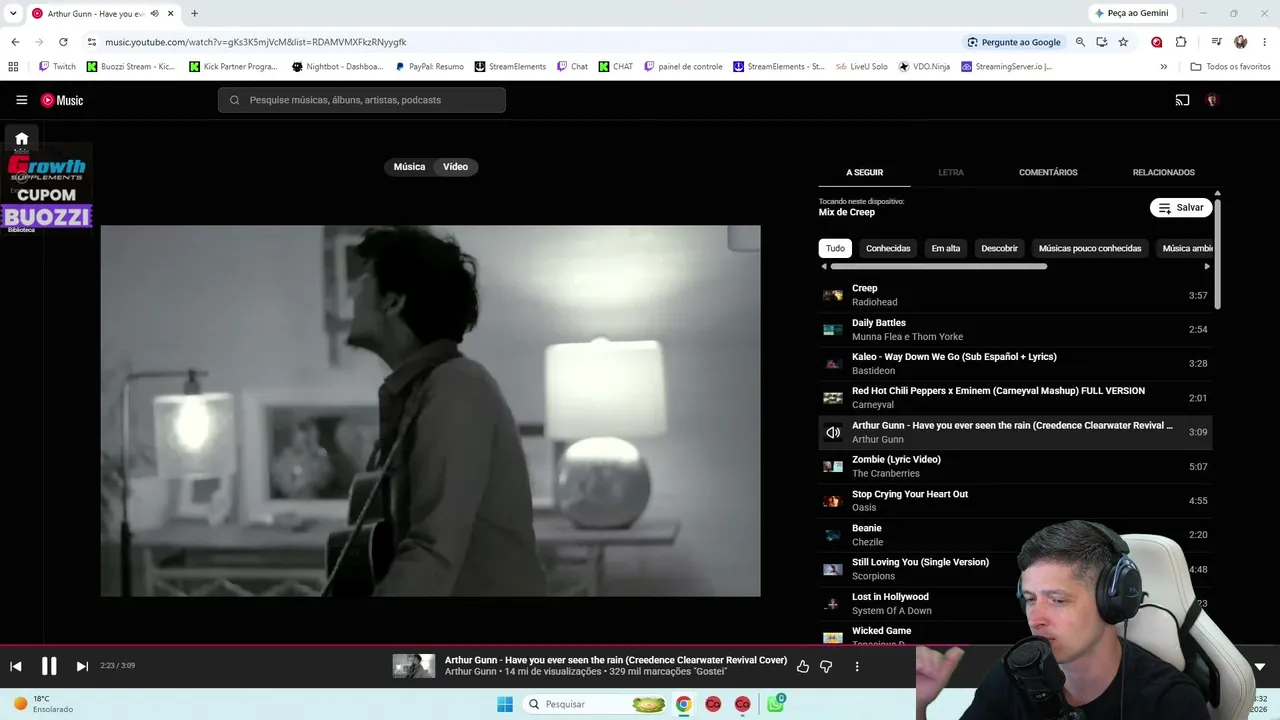Go back in browser history
The width and height of the screenshot is (1280, 720).
tap(15, 42)
